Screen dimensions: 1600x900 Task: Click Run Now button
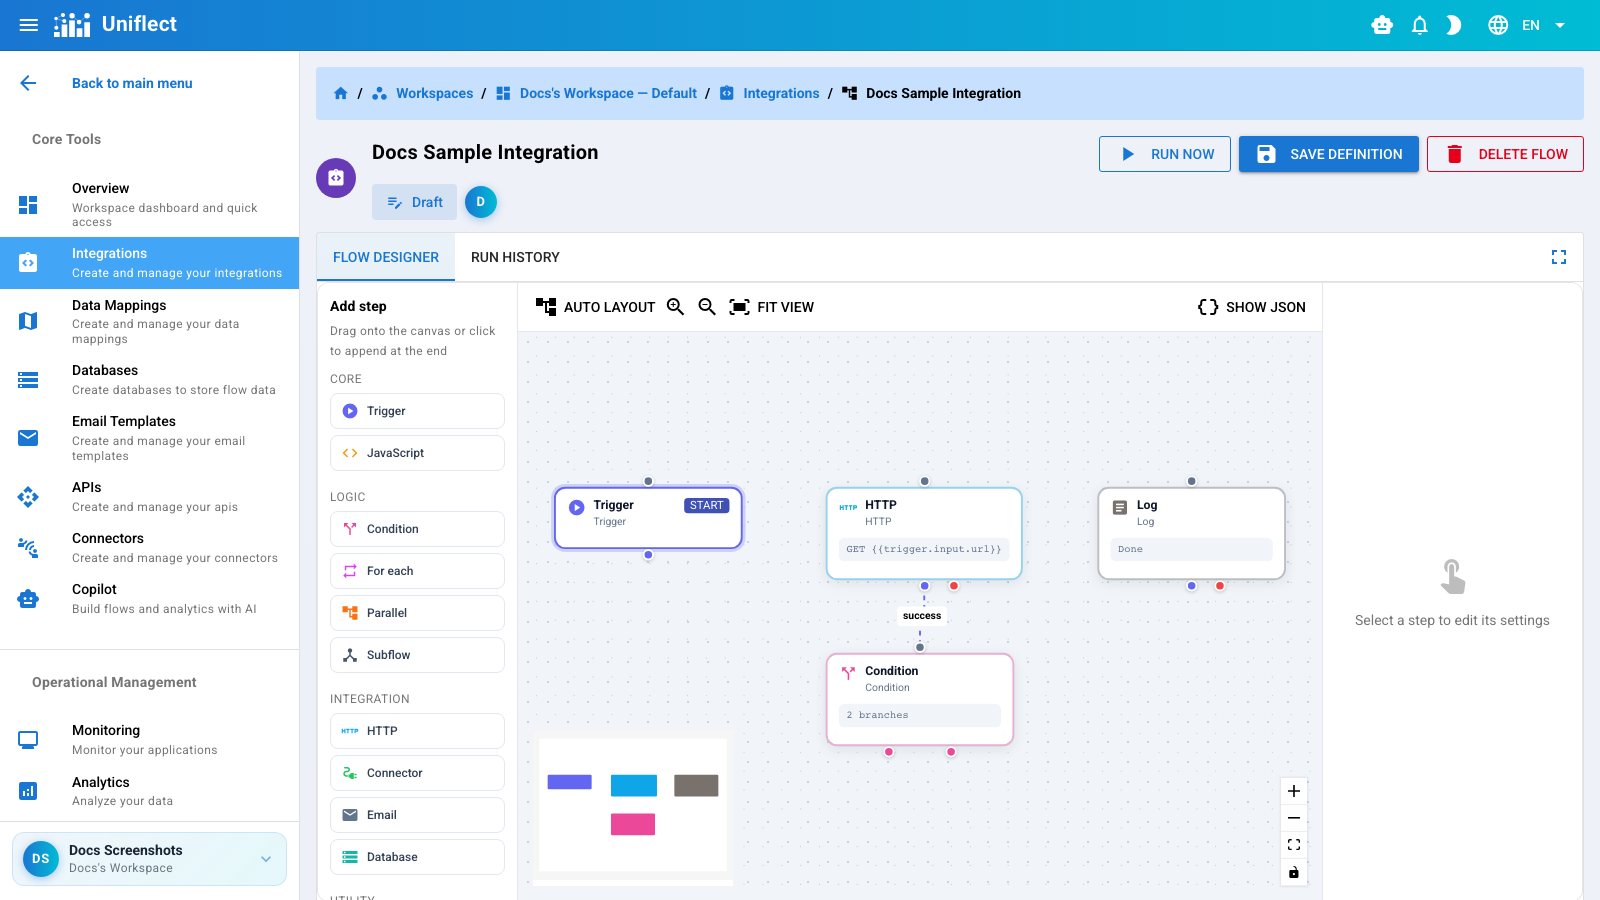coord(1165,154)
